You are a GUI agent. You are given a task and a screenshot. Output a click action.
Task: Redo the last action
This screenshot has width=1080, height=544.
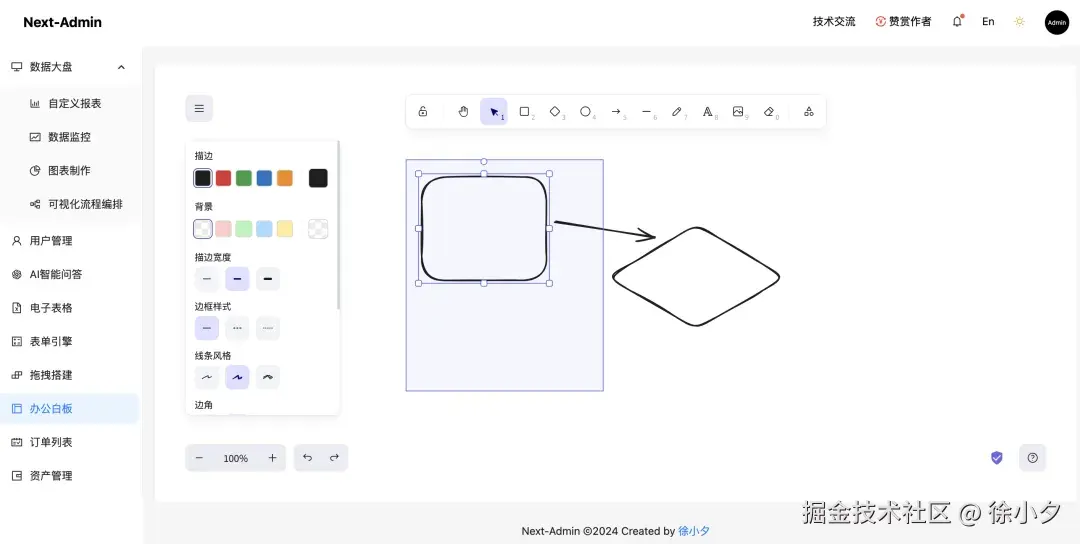(x=334, y=458)
